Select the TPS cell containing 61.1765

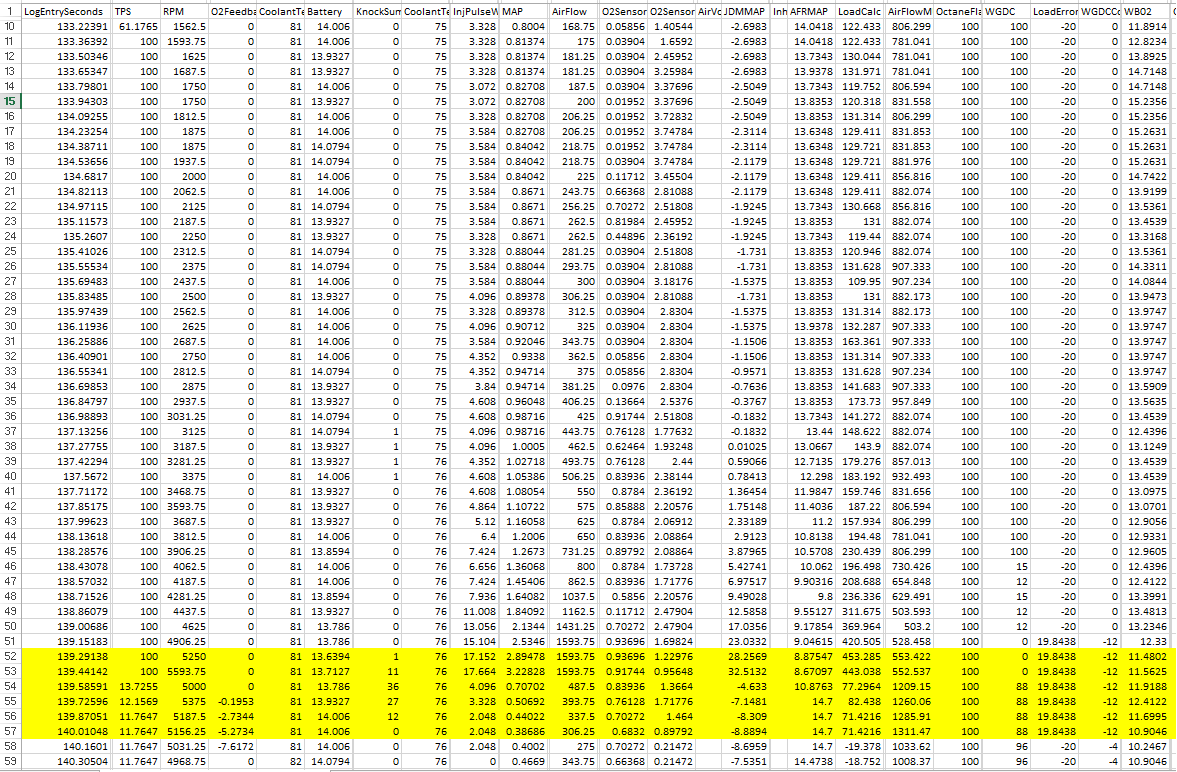(x=138, y=26)
